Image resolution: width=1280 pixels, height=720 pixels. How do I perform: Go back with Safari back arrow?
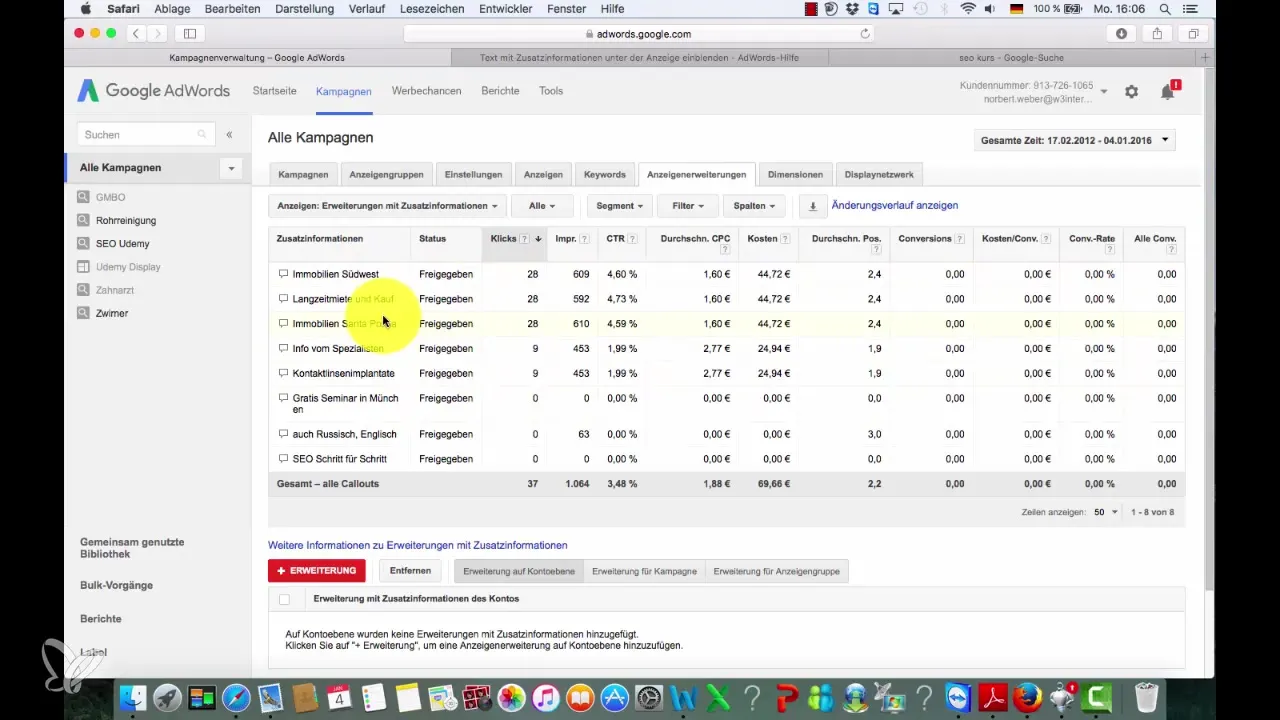click(x=136, y=33)
